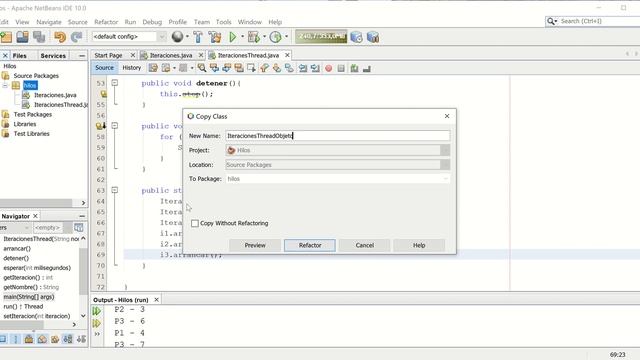Open the Debug menu
The height and width of the screenshot is (360, 640).
[x=152, y=22]
